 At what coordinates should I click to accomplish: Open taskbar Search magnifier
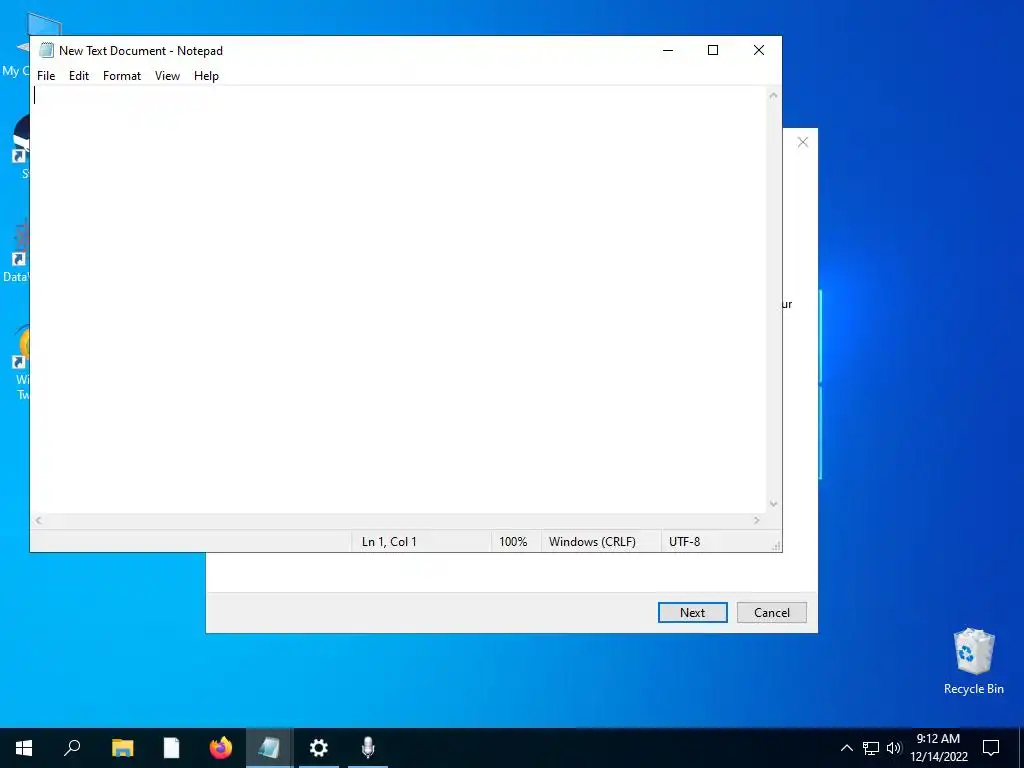pyautogui.click(x=72, y=748)
